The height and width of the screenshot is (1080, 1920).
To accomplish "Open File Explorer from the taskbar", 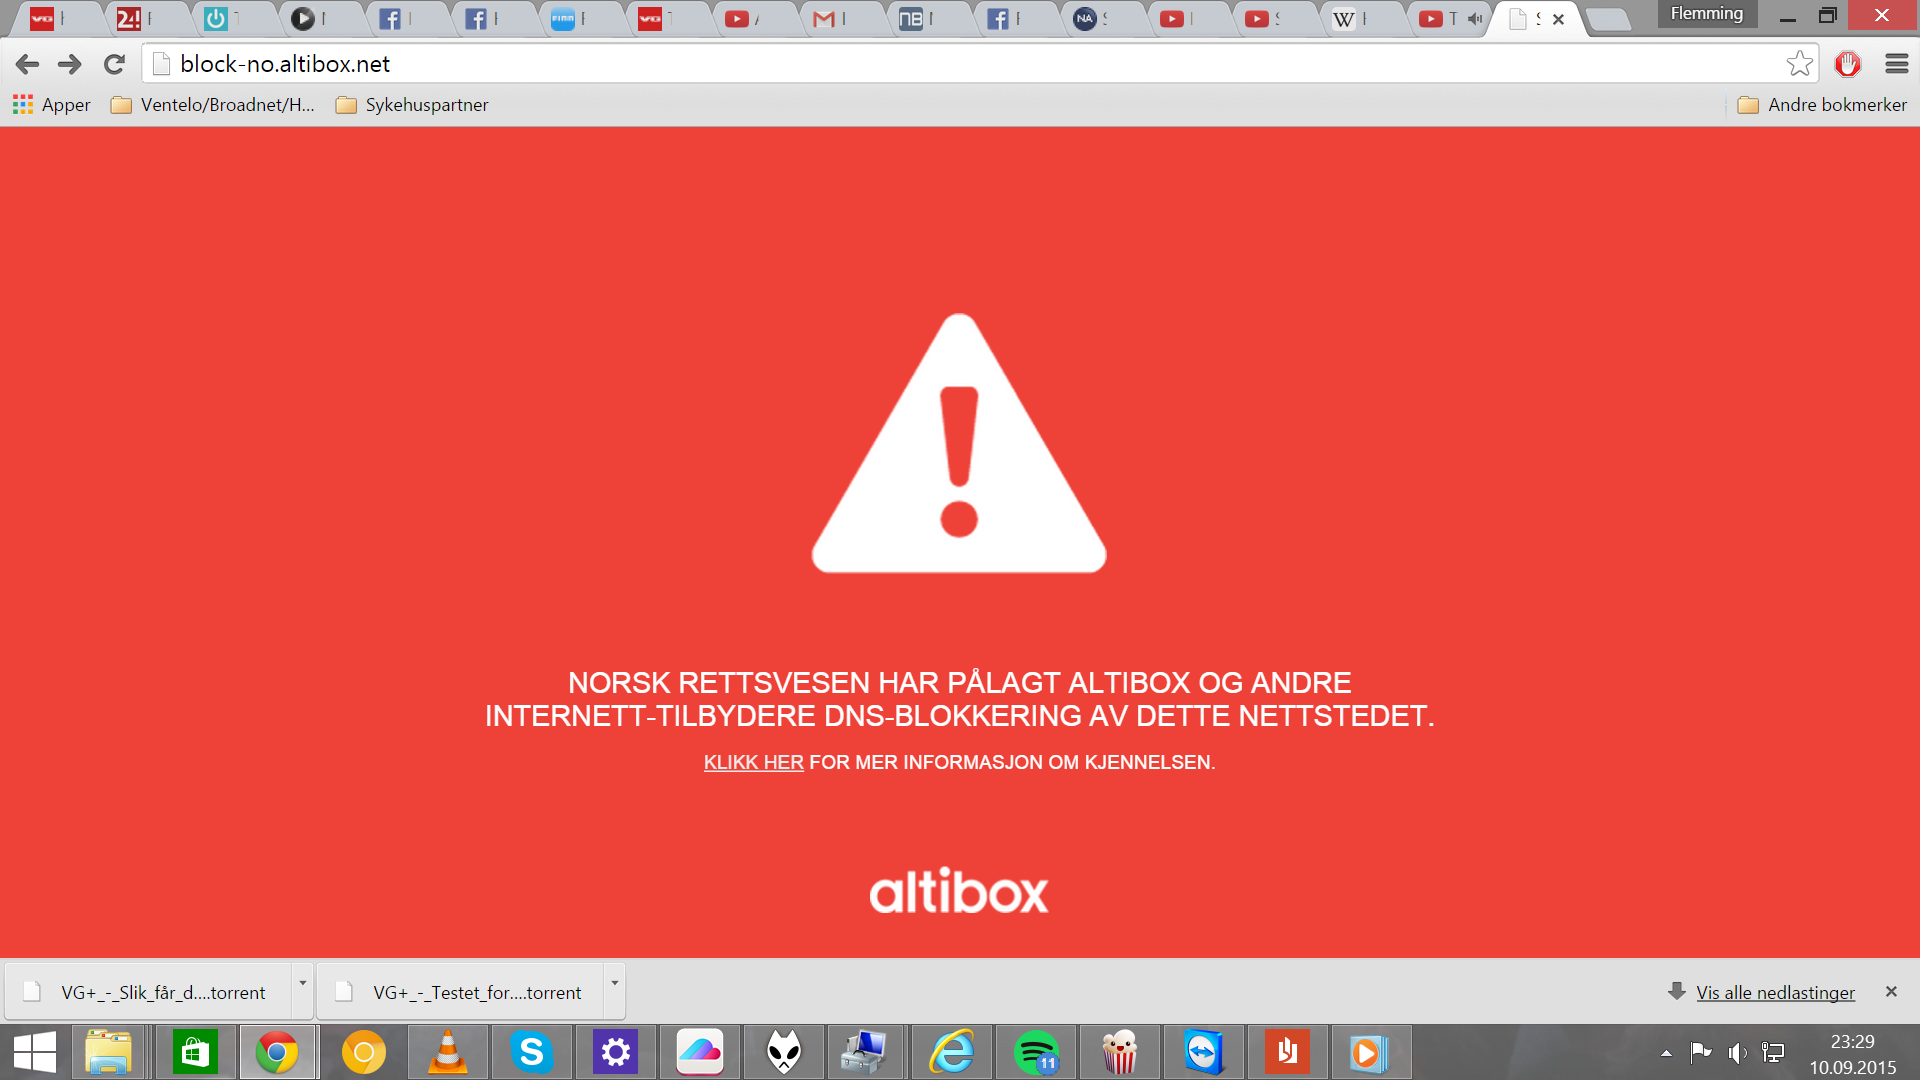I will coord(108,1053).
